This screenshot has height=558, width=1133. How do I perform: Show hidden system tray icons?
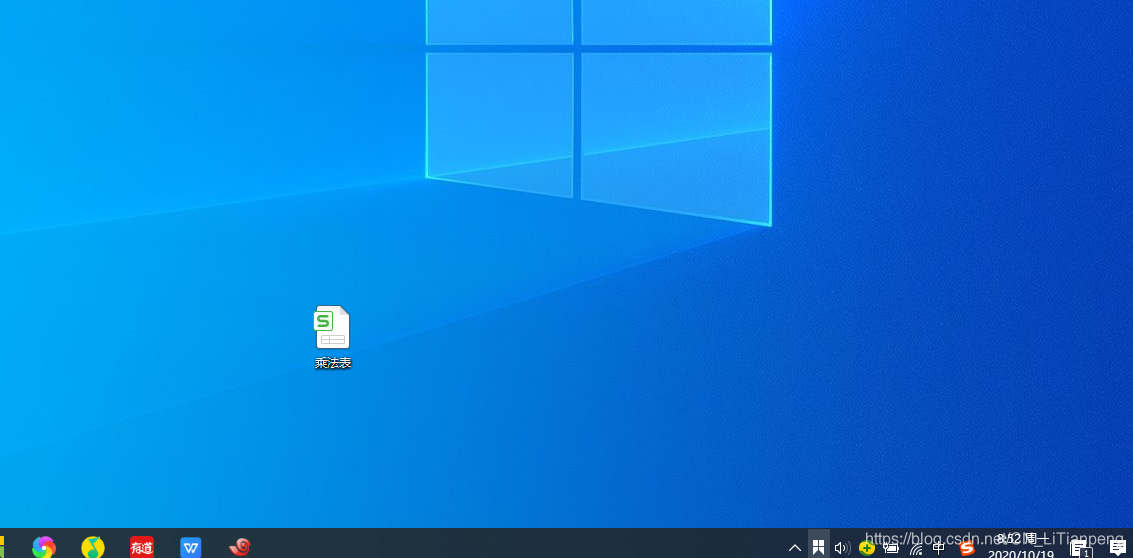point(795,548)
